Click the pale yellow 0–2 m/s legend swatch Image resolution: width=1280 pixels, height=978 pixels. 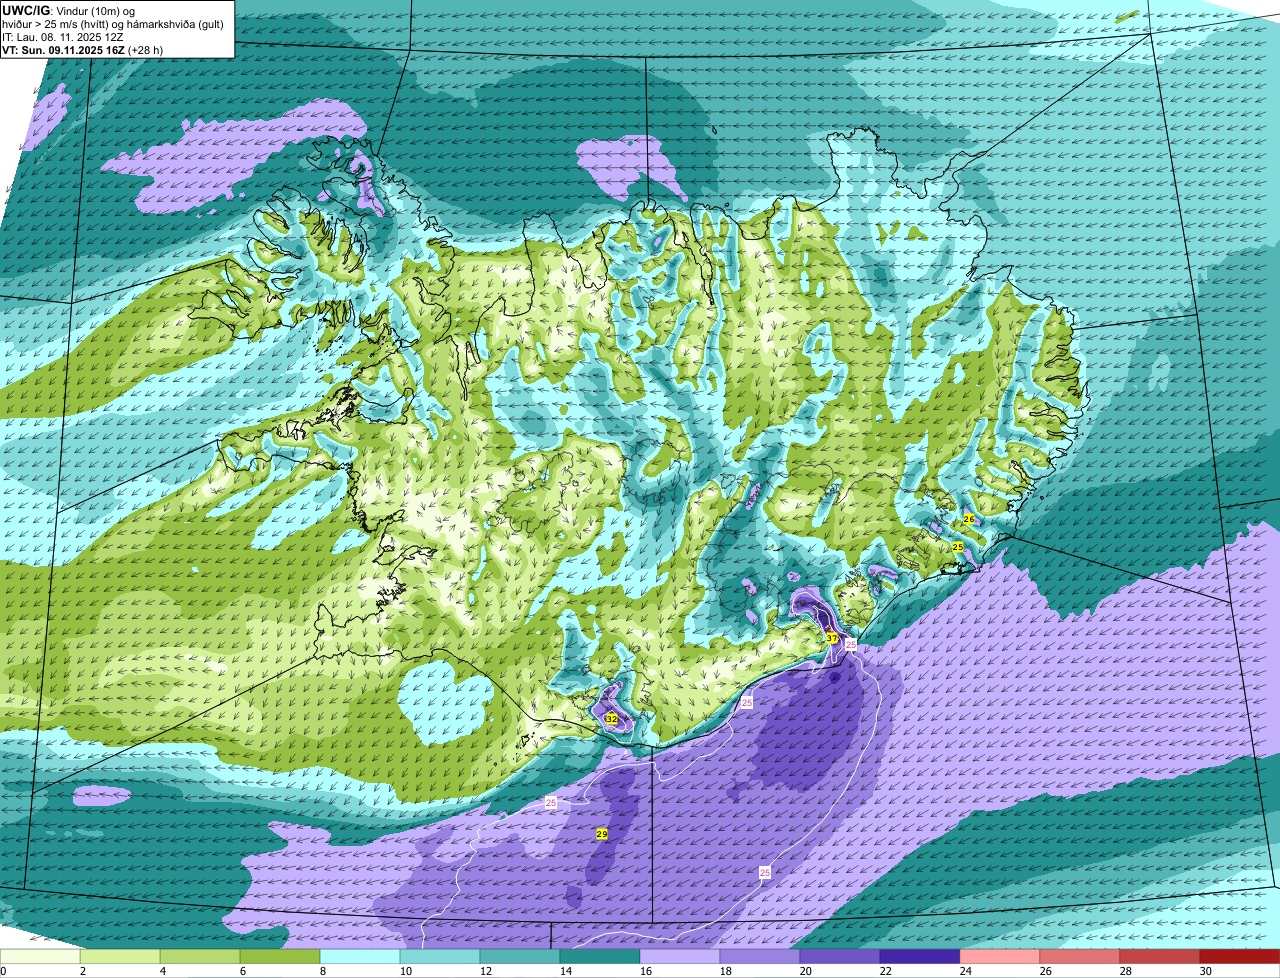point(40,957)
